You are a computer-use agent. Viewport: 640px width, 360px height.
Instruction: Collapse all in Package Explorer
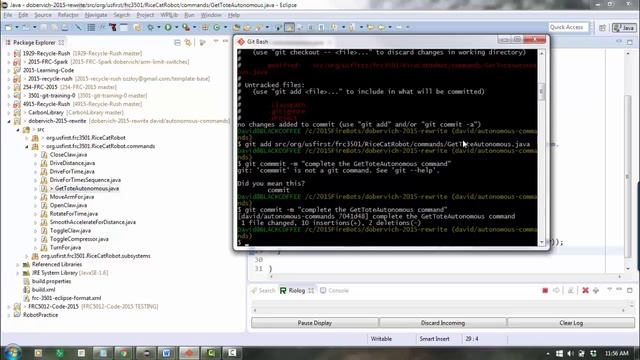tap(177, 42)
